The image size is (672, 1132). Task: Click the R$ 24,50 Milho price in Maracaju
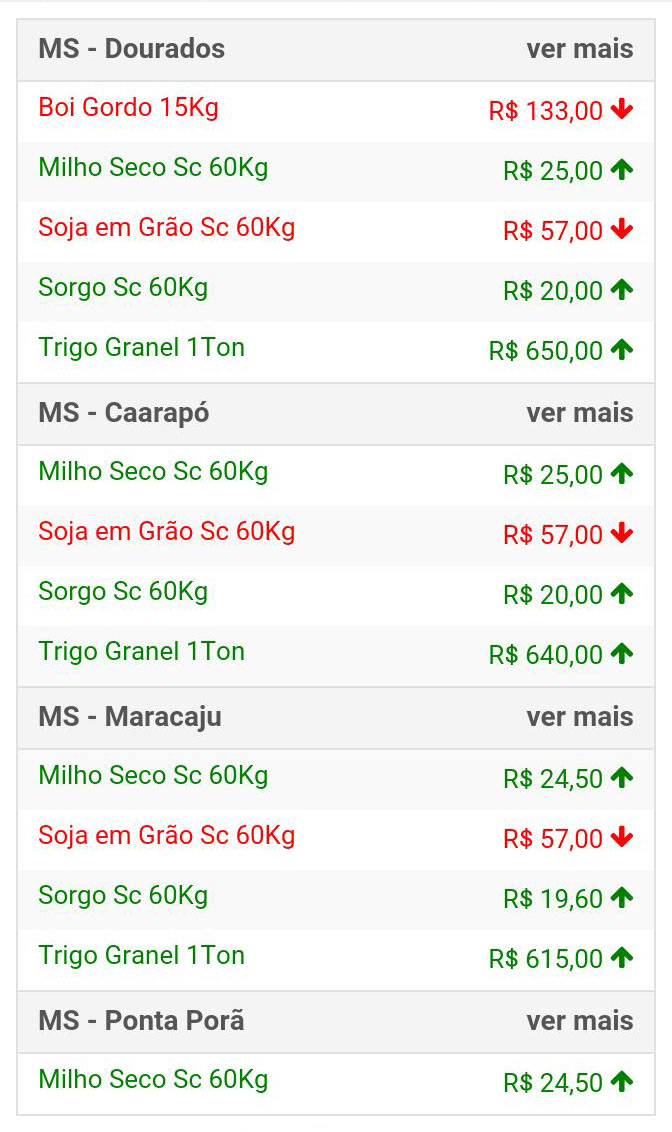click(553, 779)
